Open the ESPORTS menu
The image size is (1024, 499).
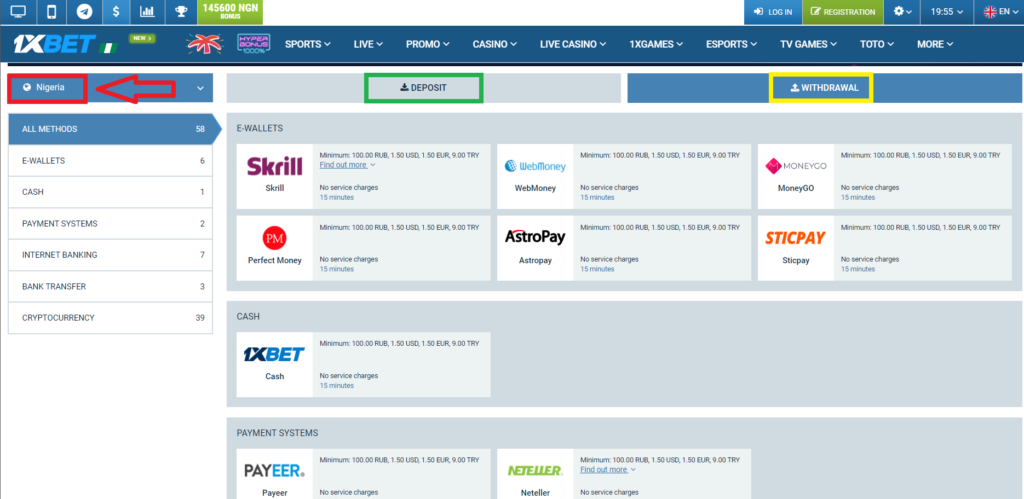(731, 44)
